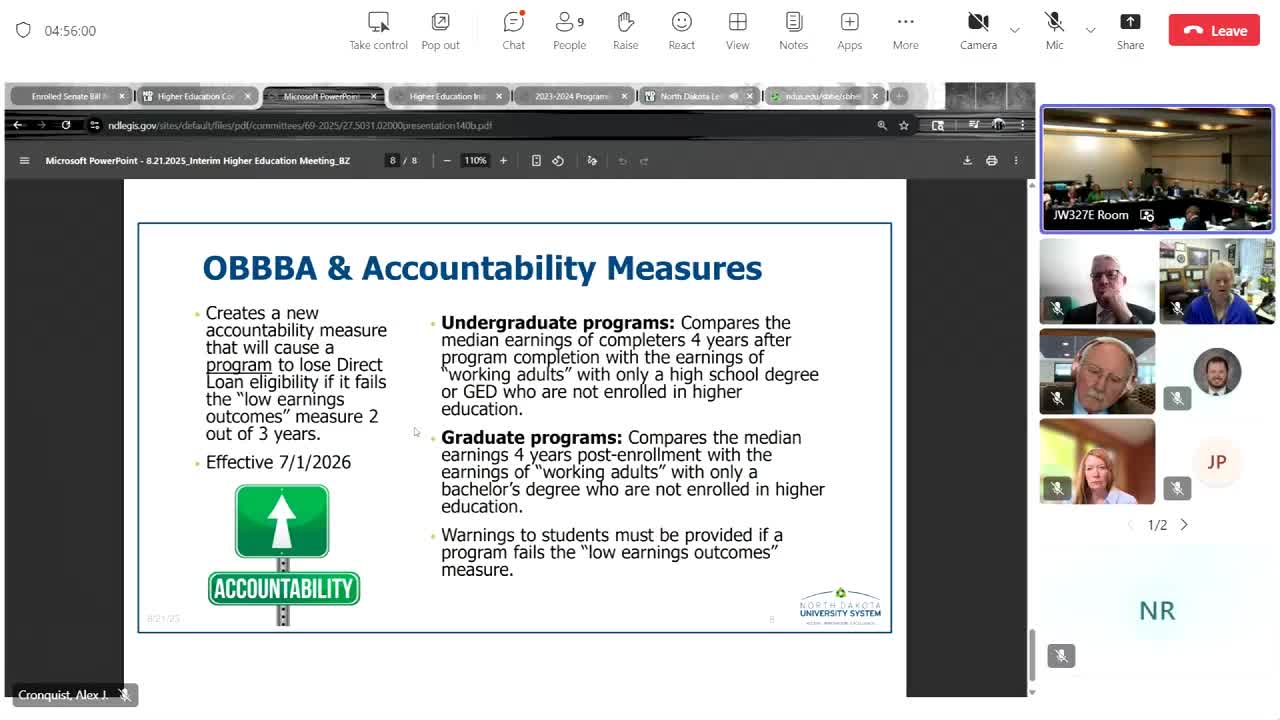Open the View layout options
Screen dimensions: 1280x720
click(x=737, y=31)
